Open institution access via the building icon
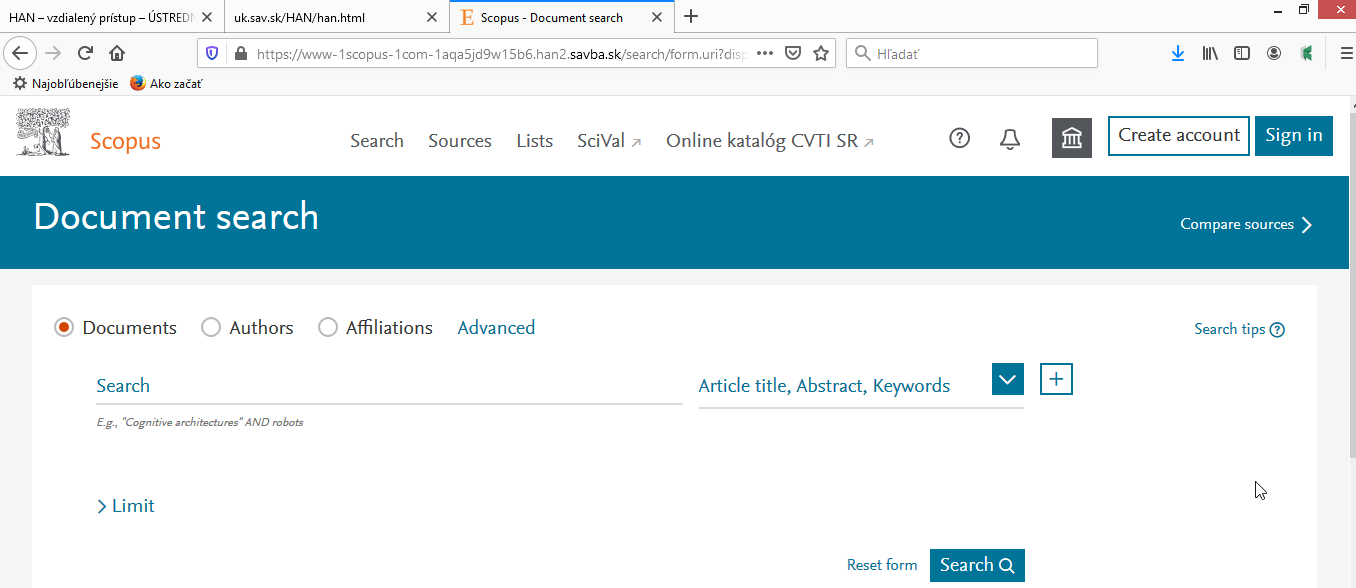1356x588 pixels. [1071, 138]
